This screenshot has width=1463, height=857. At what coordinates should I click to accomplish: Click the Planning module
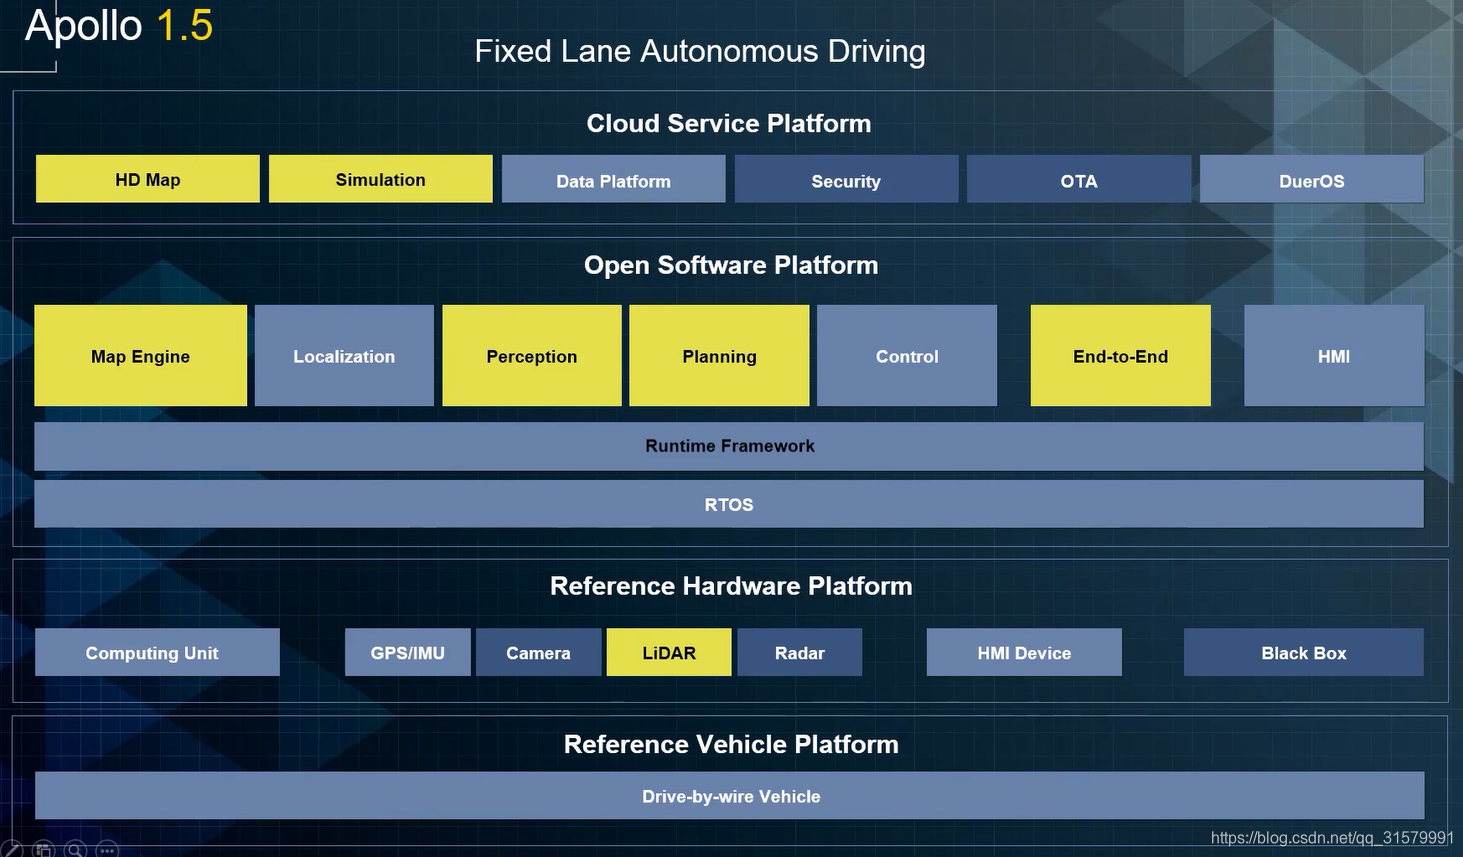[719, 356]
